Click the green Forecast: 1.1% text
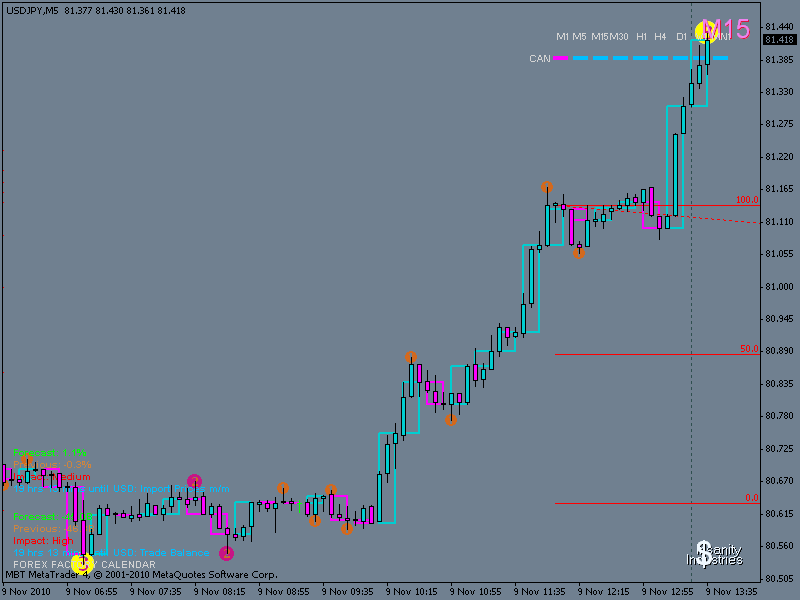 49,453
